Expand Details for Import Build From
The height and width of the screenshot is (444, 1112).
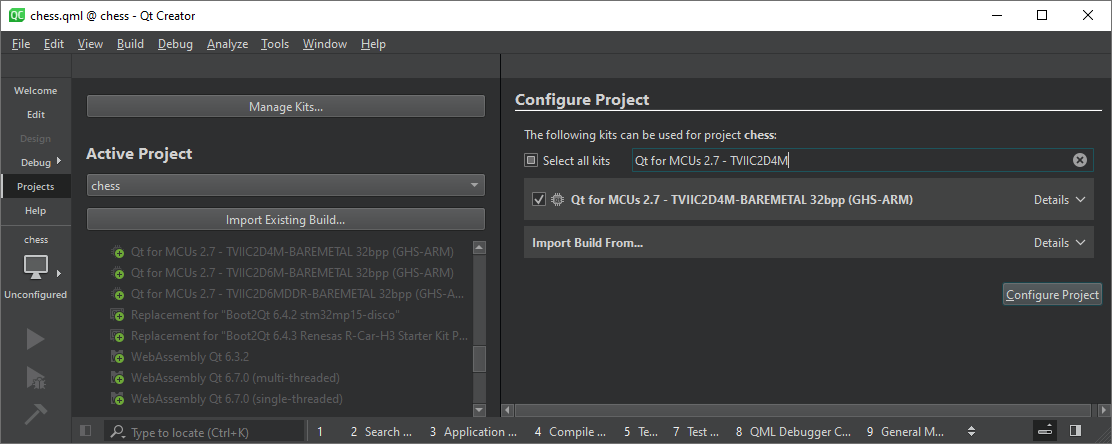point(1059,243)
